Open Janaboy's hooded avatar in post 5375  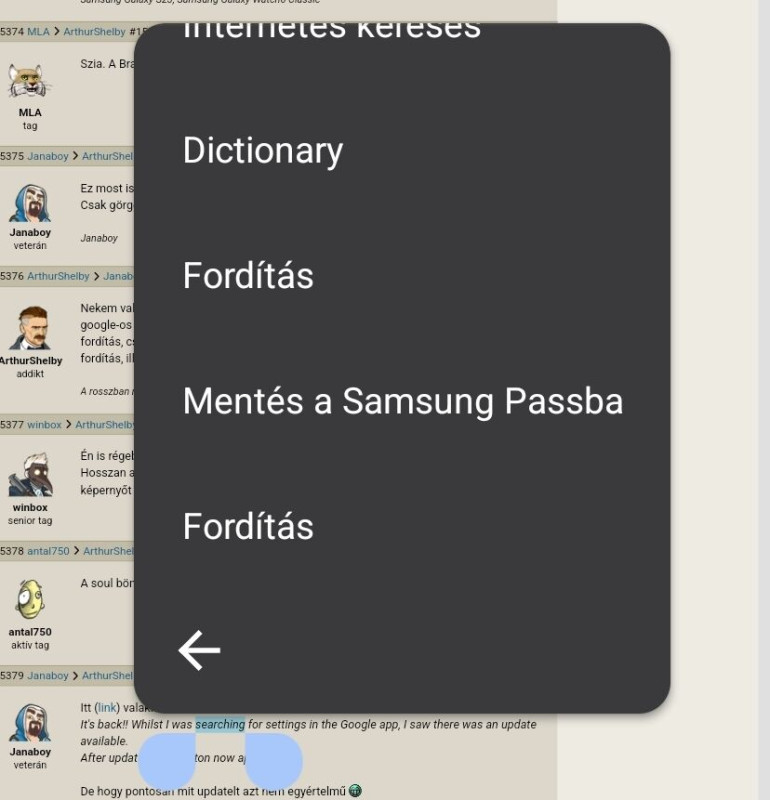point(30,203)
